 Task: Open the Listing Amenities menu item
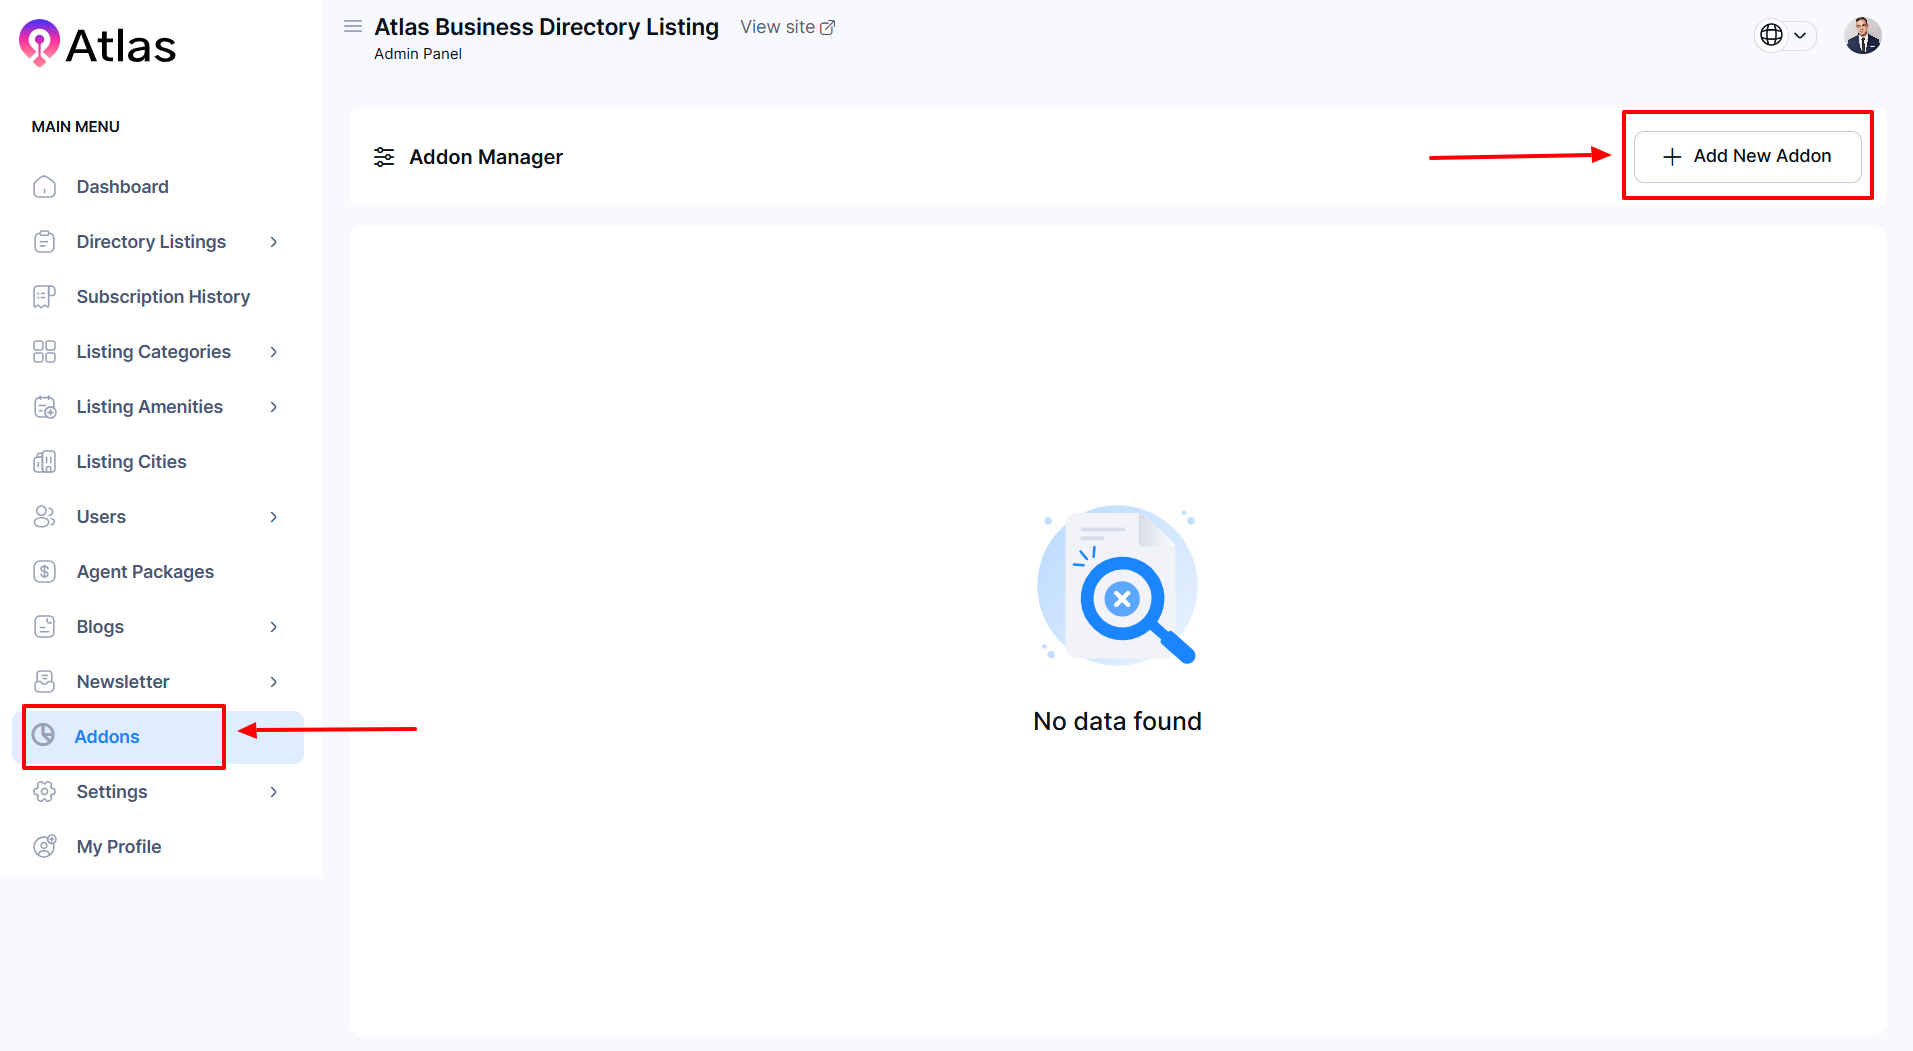point(150,407)
